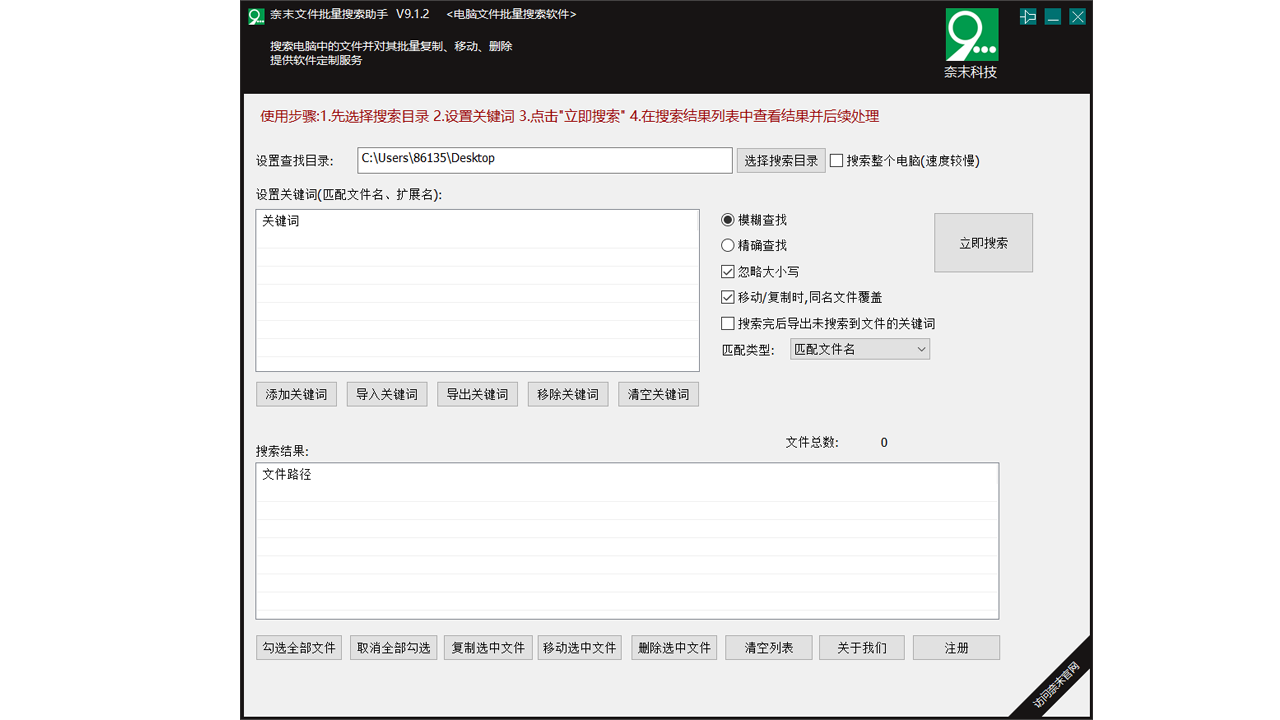Image resolution: width=1280 pixels, height=720 pixels.
Task: Click the file count value 0
Action: coord(884,442)
